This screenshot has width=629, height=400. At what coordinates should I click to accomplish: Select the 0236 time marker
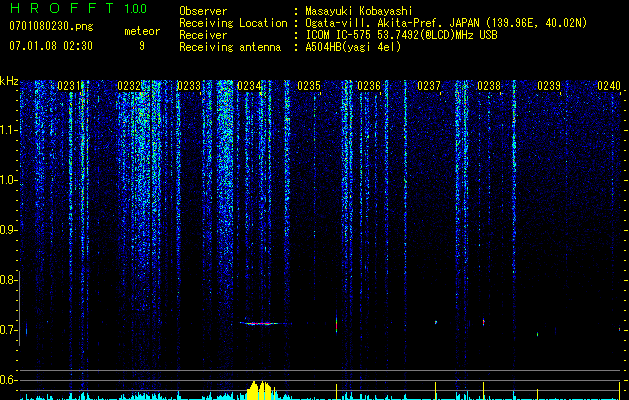pyautogui.click(x=369, y=85)
